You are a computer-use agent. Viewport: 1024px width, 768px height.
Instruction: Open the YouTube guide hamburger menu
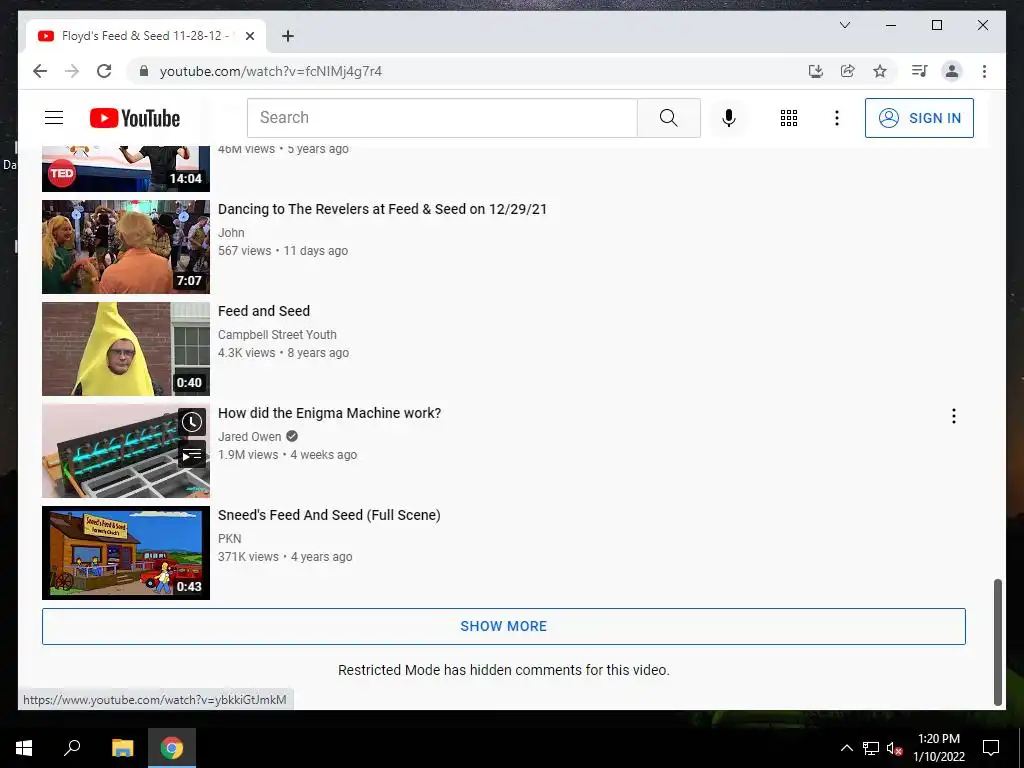54,118
